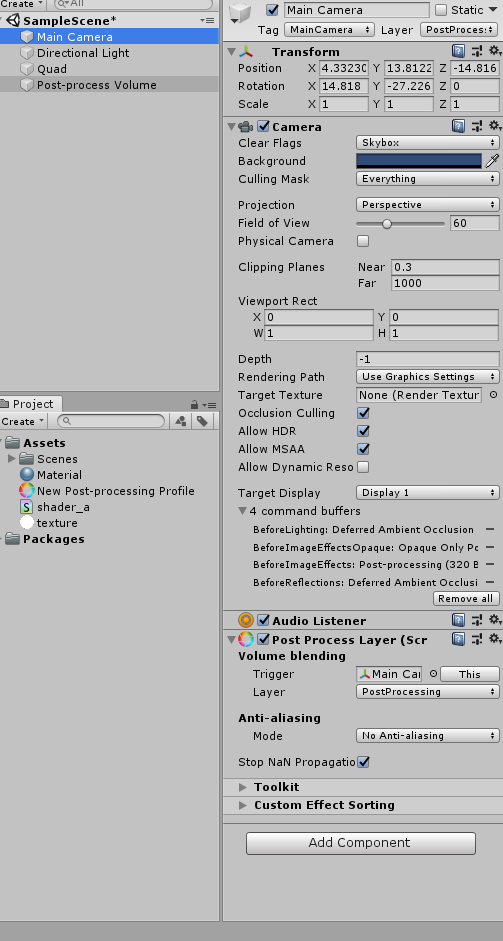Expand the Toolkit section
503x941 pixels.
point(242,787)
